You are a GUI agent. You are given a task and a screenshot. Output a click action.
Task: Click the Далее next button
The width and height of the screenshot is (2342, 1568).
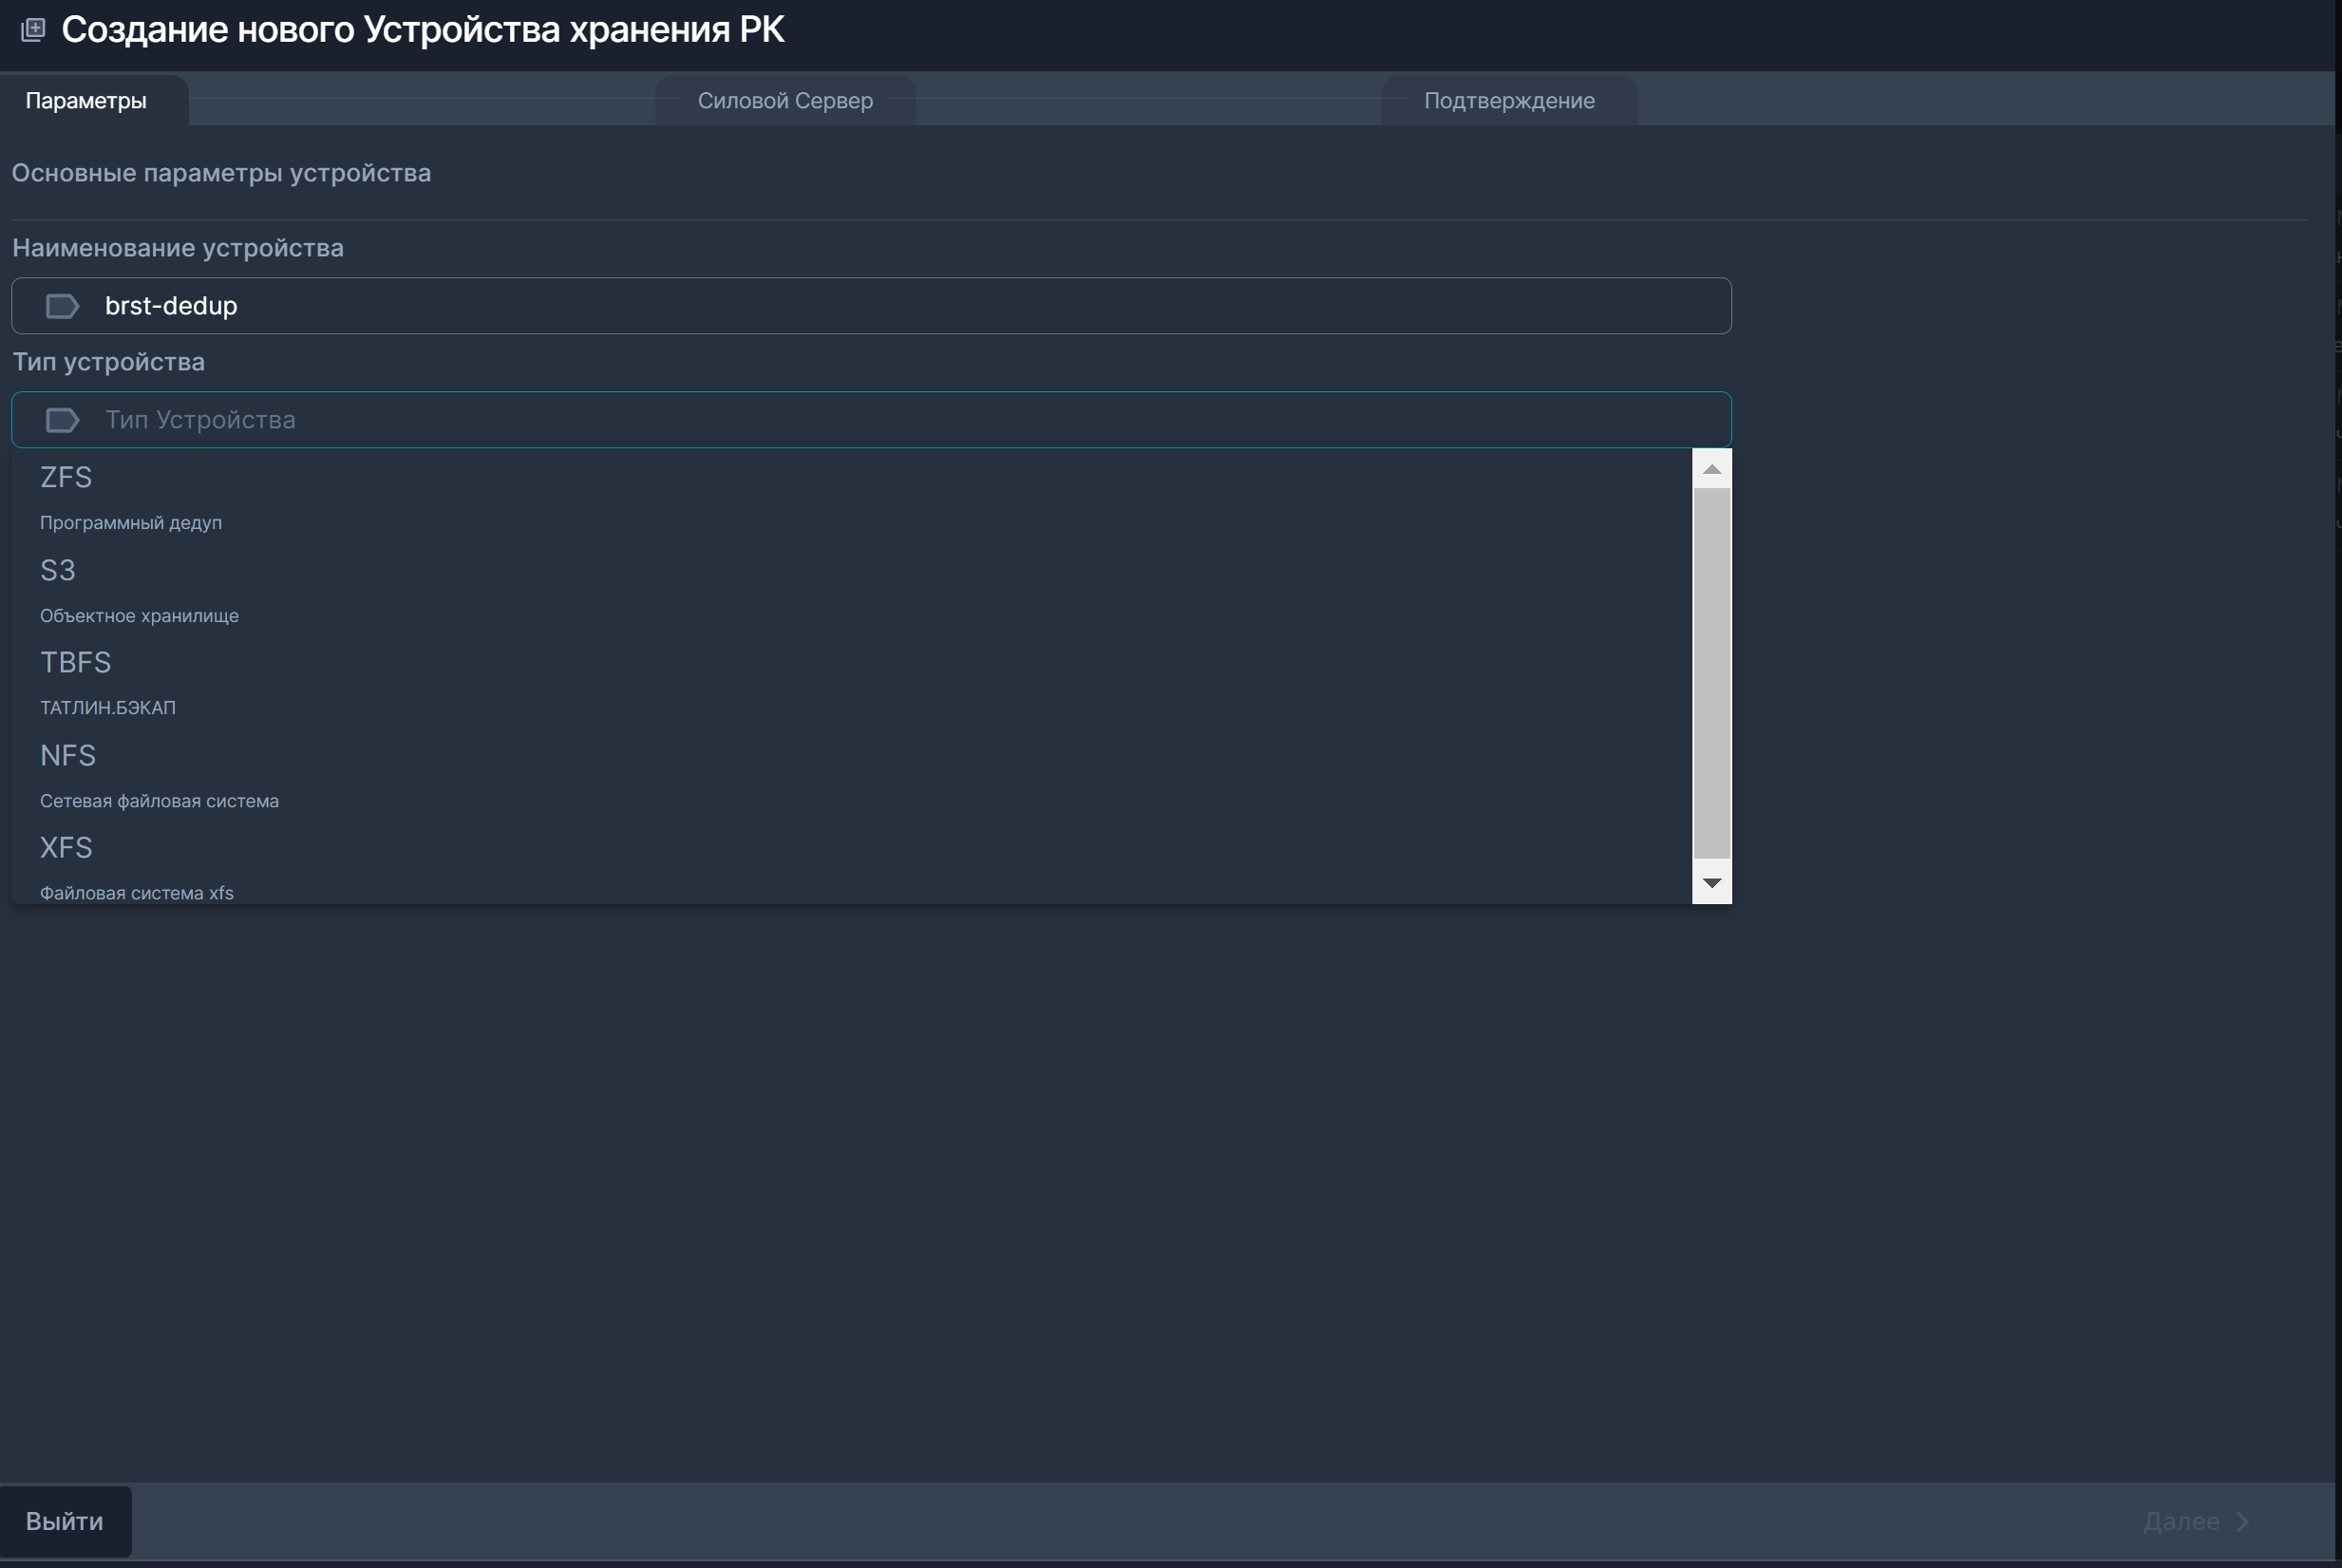click(x=2182, y=1521)
